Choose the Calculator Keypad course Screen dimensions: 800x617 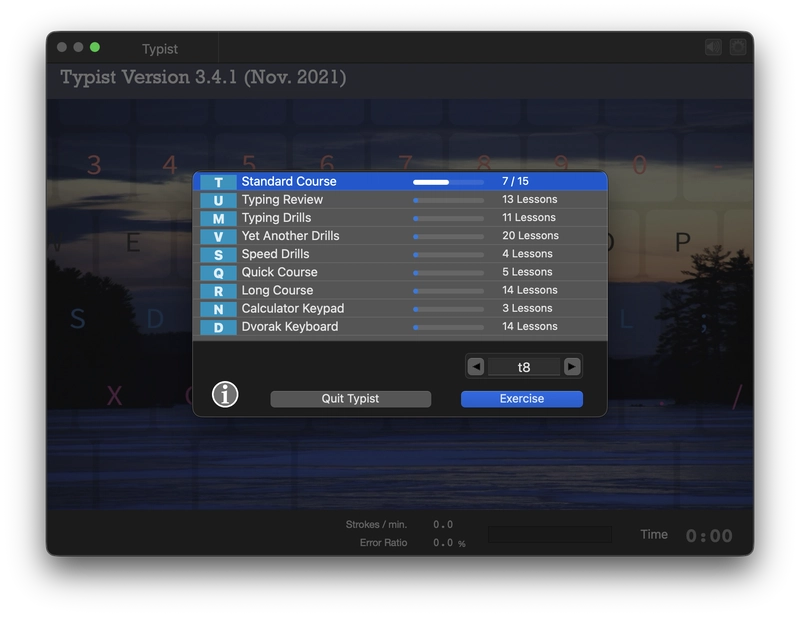point(400,308)
